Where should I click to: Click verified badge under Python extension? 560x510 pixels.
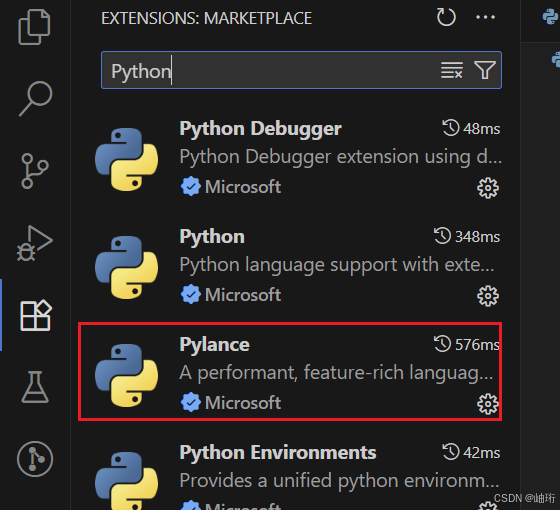coord(191,294)
